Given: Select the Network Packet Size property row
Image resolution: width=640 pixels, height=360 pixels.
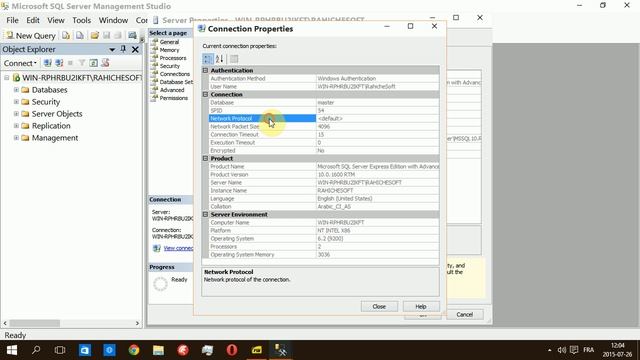Looking at the screenshot, I should pos(324,127).
